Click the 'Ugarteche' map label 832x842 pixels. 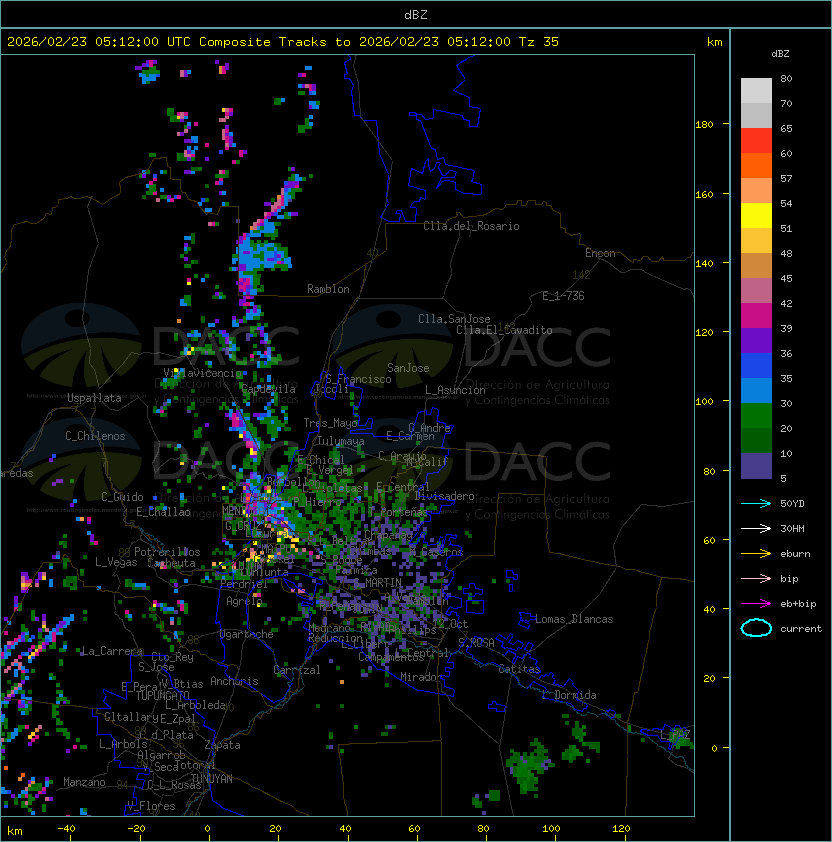pyautogui.click(x=247, y=634)
